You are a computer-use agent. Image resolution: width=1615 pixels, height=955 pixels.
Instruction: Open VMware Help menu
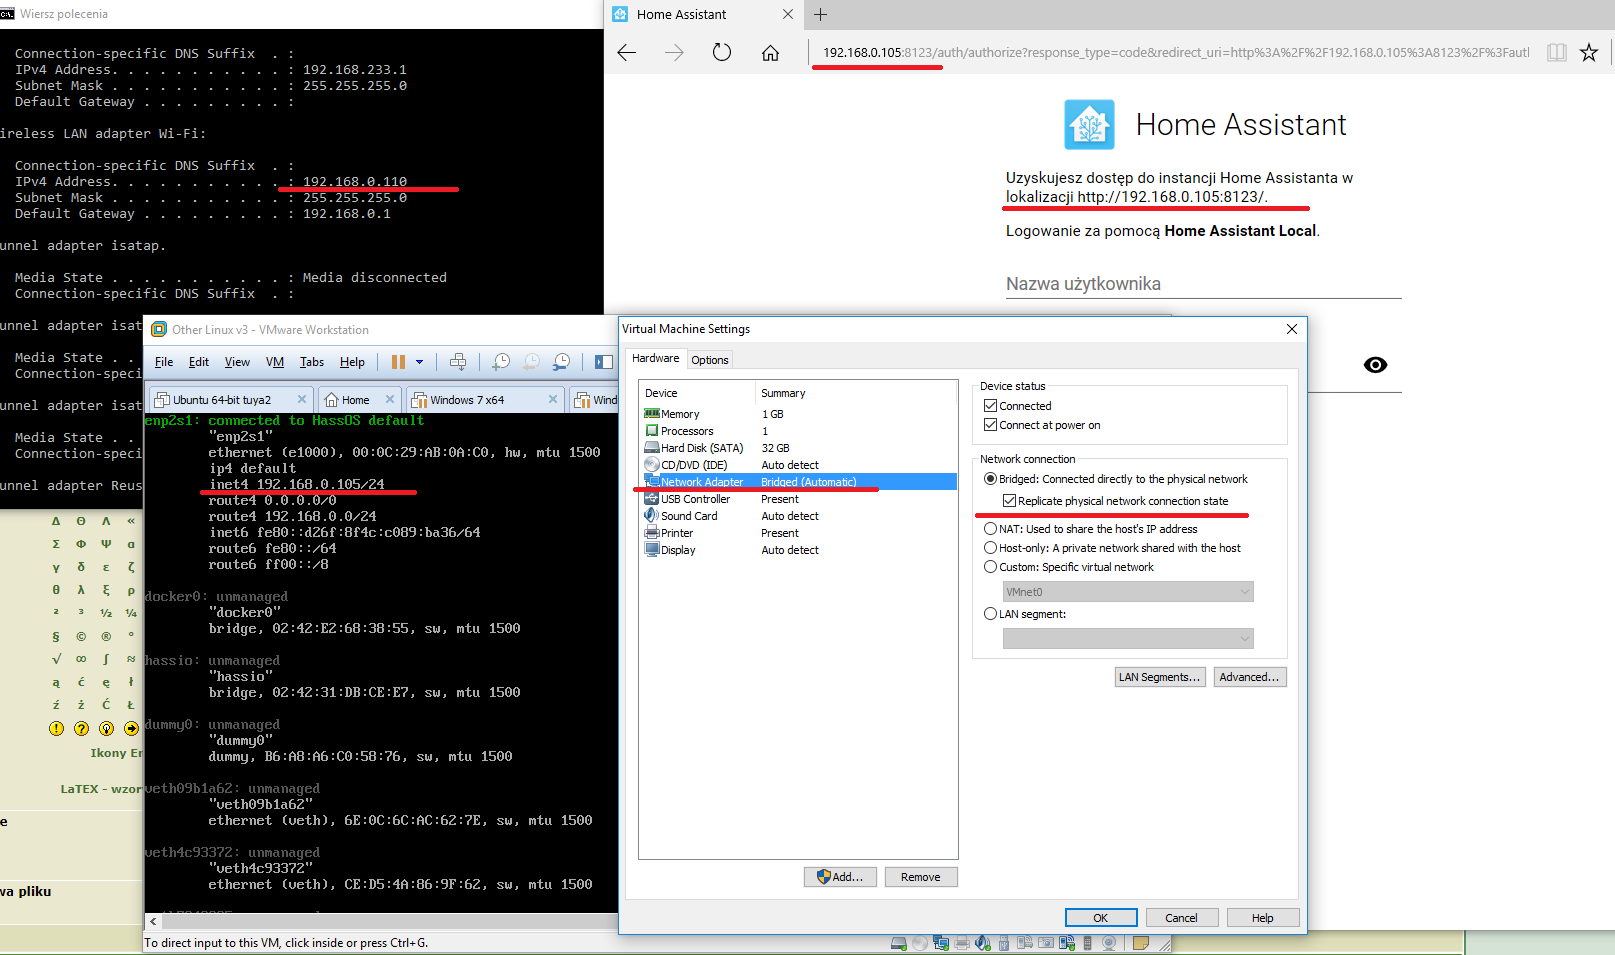[352, 362]
